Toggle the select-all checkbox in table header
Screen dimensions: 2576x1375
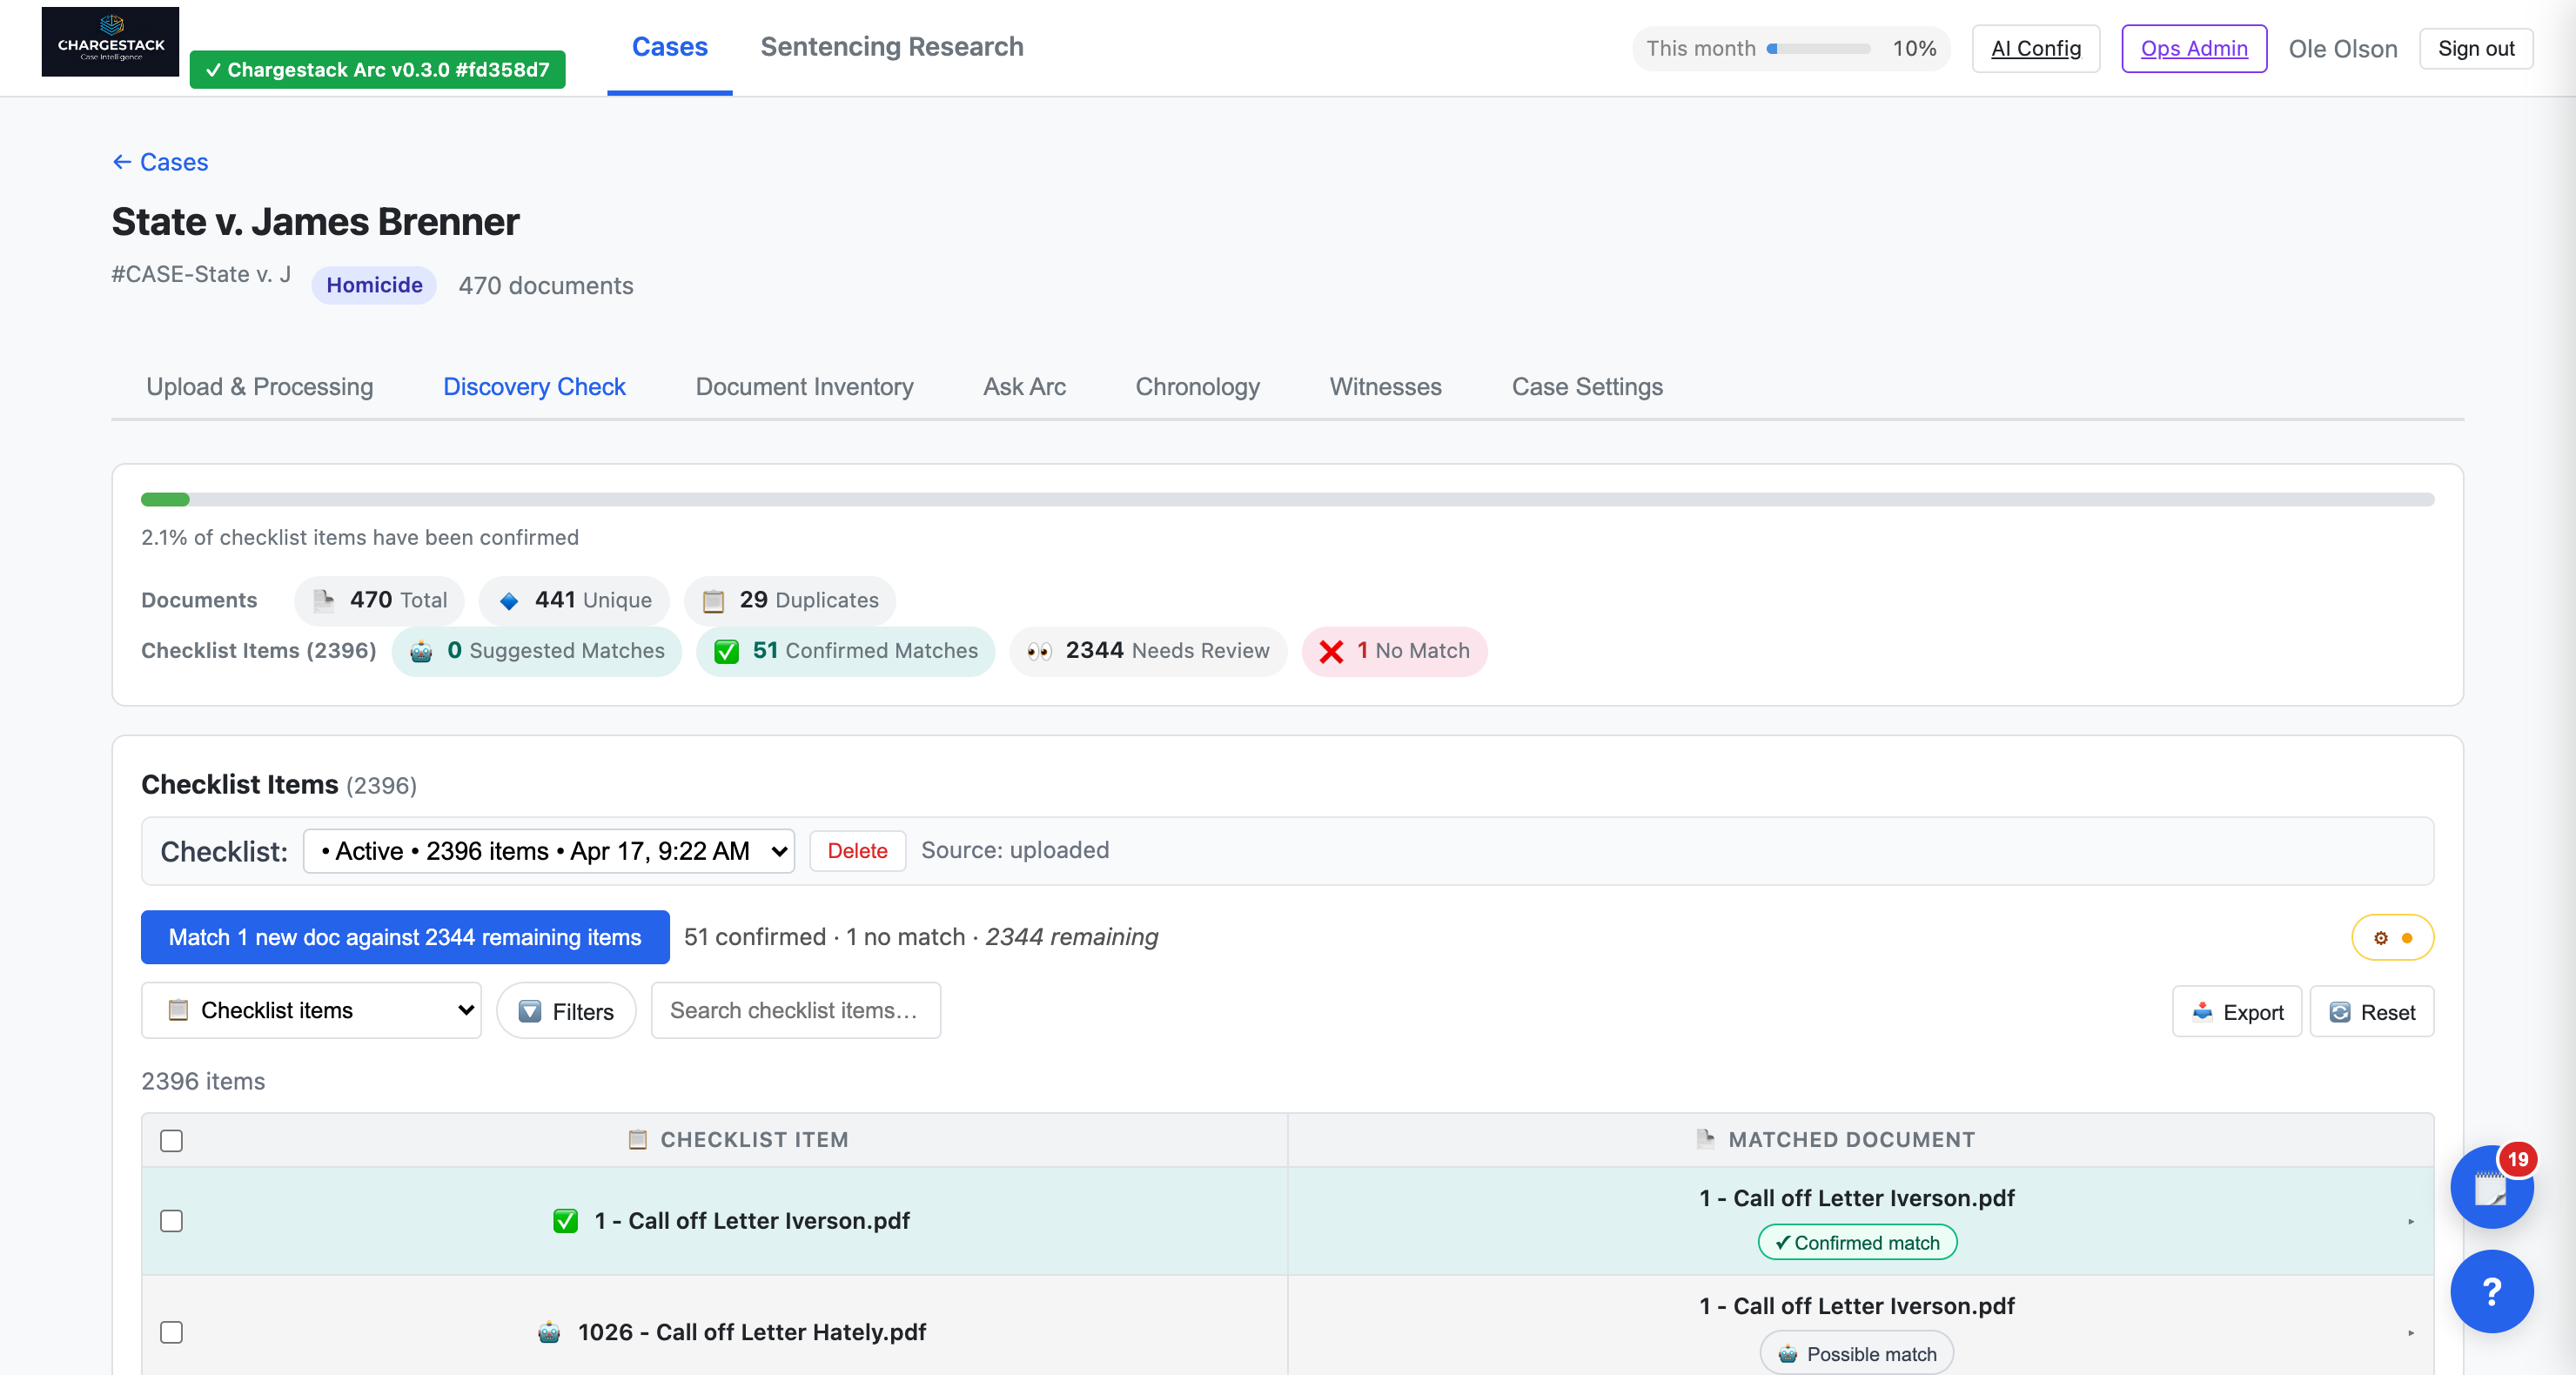click(x=172, y=1140)
